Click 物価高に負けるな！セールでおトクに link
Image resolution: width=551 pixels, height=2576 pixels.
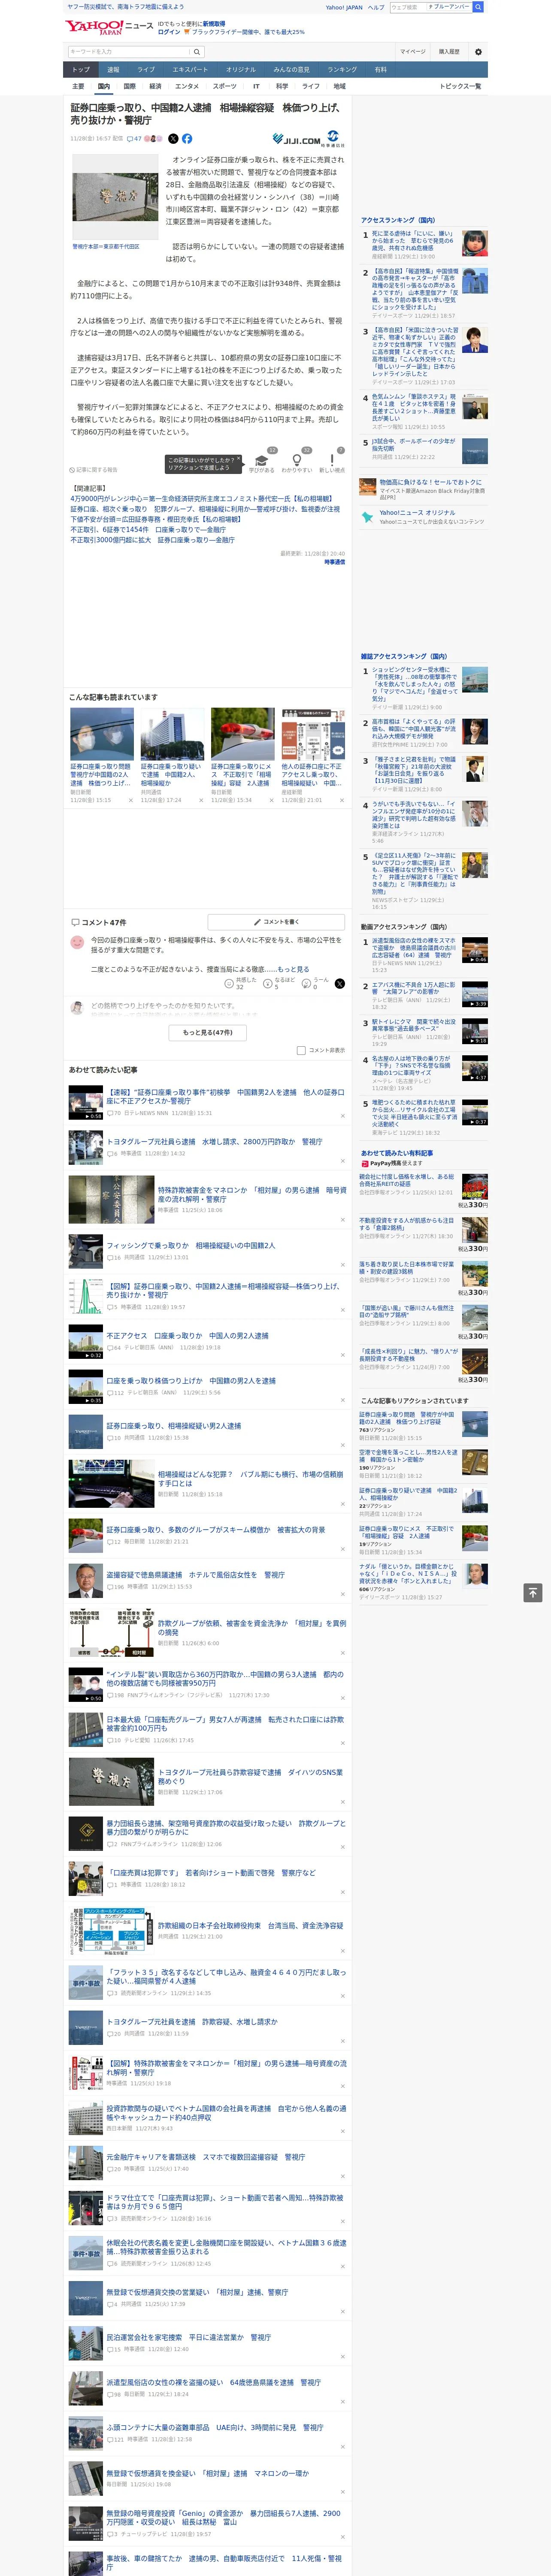[430, 482]
